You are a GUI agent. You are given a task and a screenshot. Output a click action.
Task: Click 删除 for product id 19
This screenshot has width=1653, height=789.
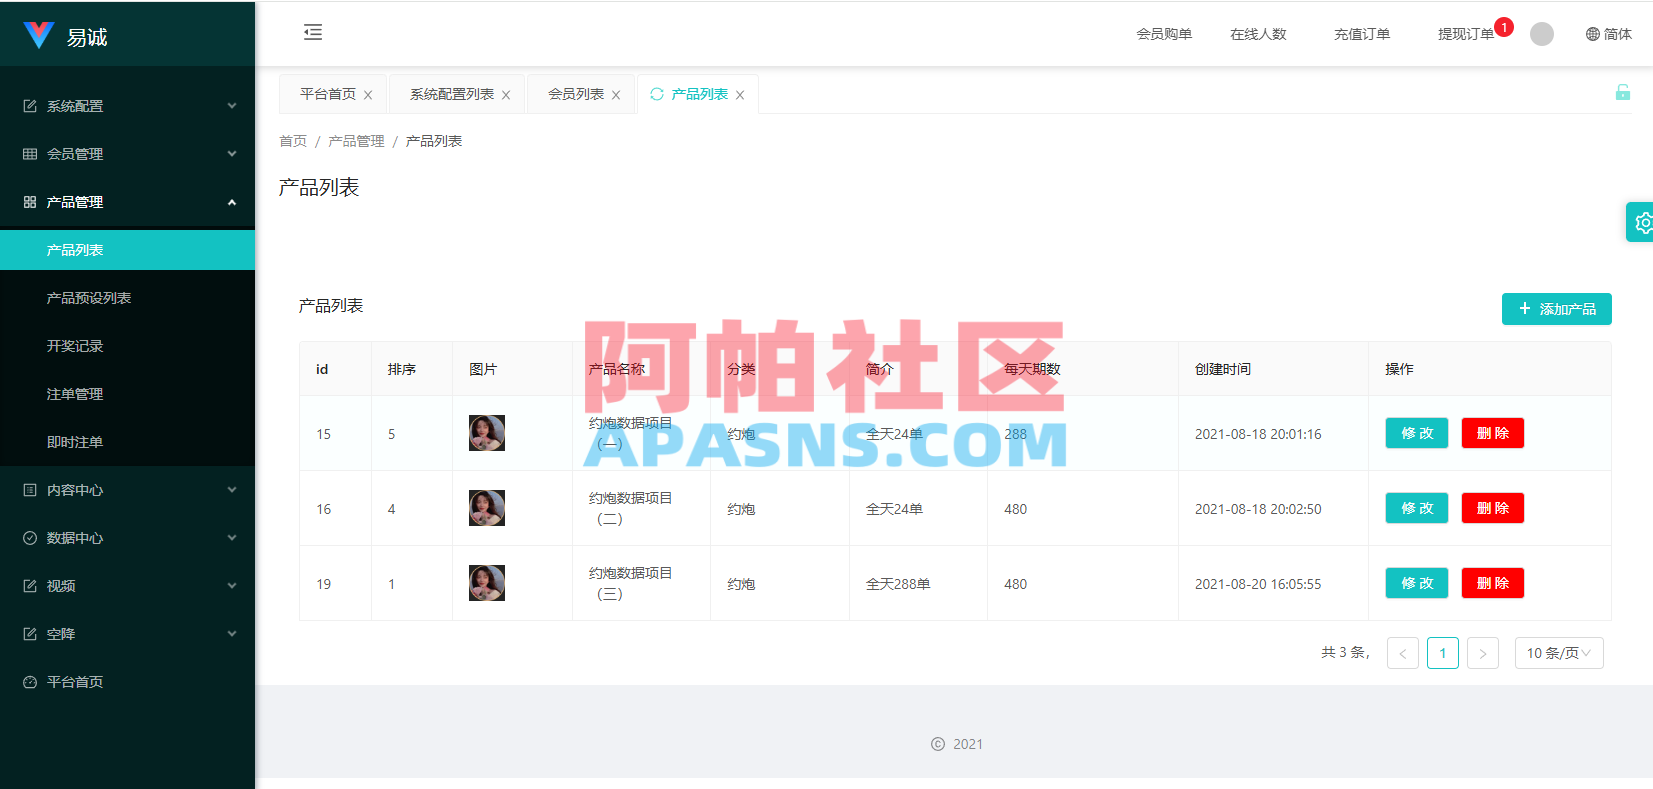click(x=1493, y=583)
